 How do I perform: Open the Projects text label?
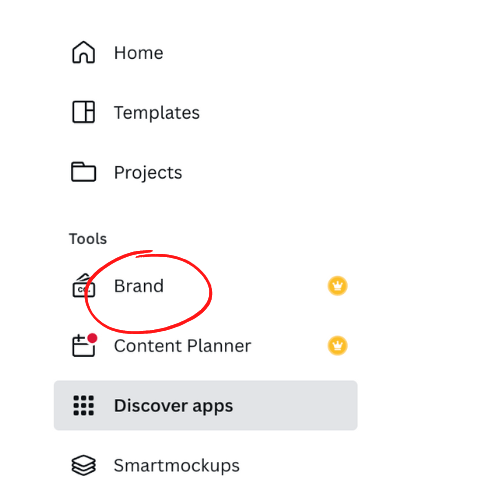tap(148, 172)
